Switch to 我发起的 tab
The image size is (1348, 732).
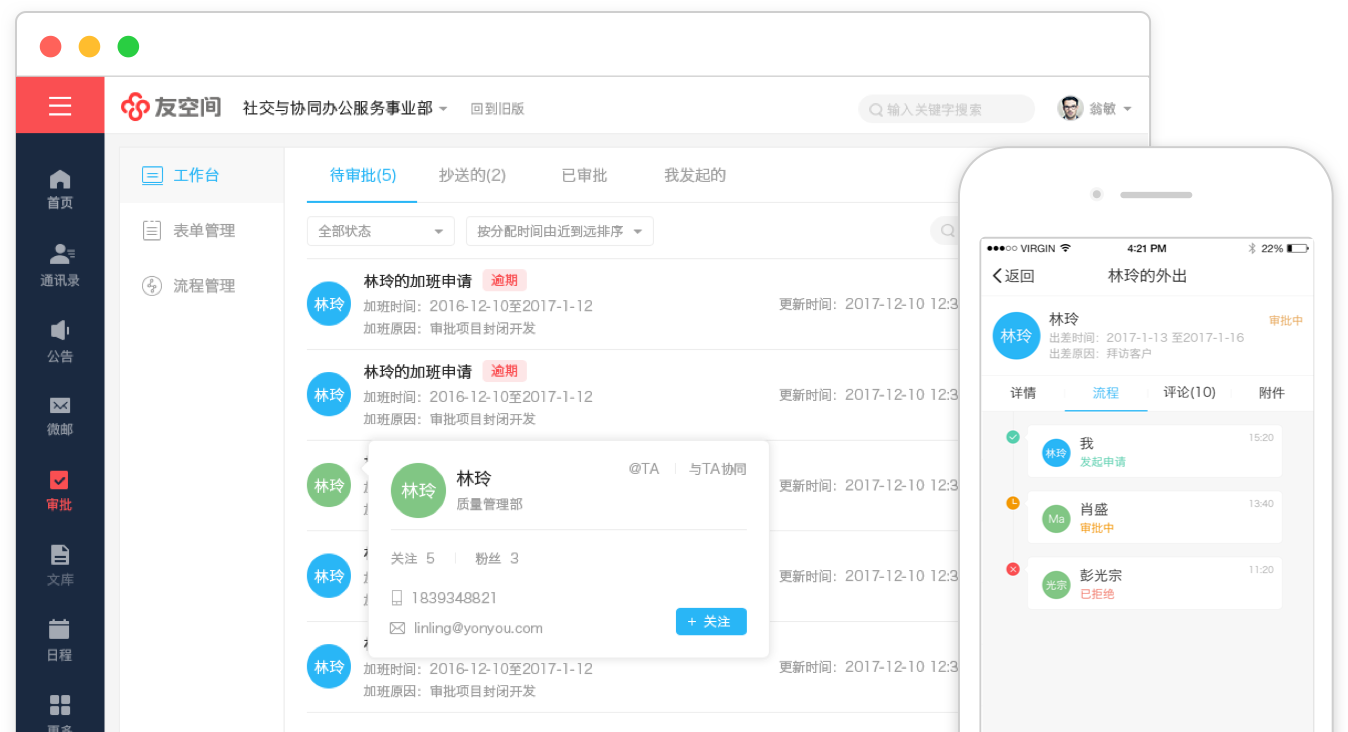point(695,175)
